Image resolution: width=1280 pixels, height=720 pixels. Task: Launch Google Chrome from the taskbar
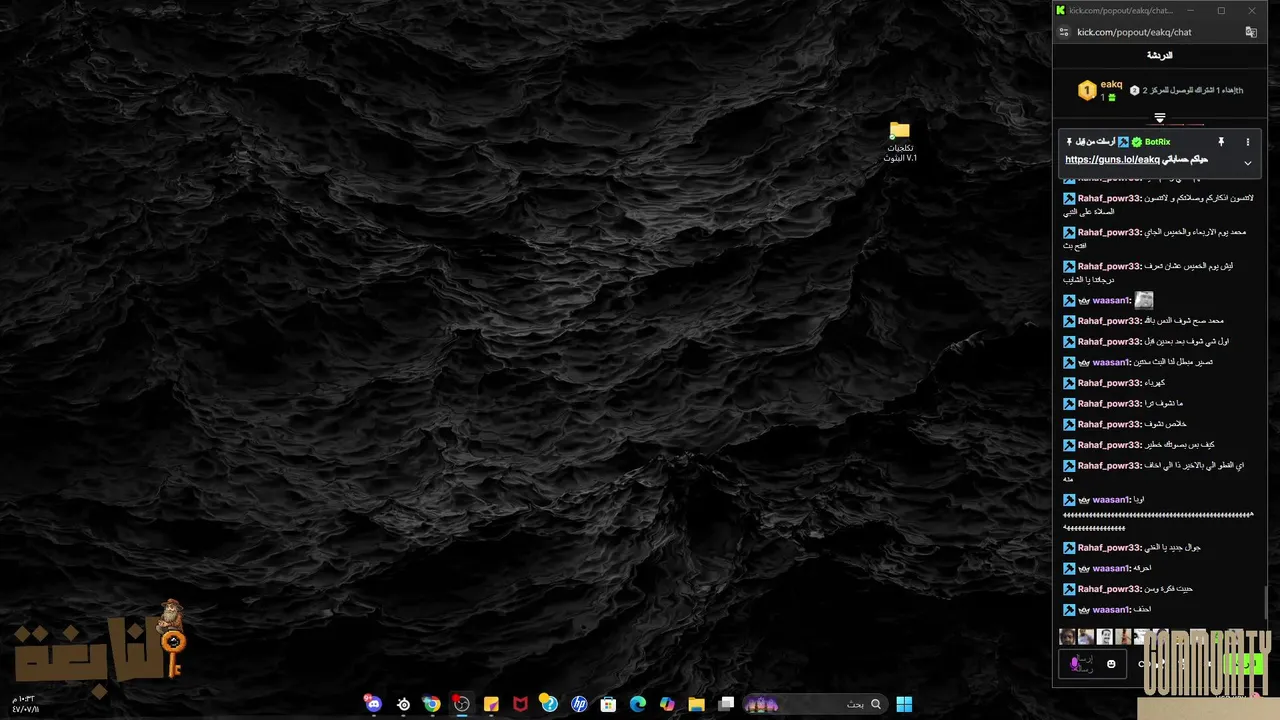432,704
